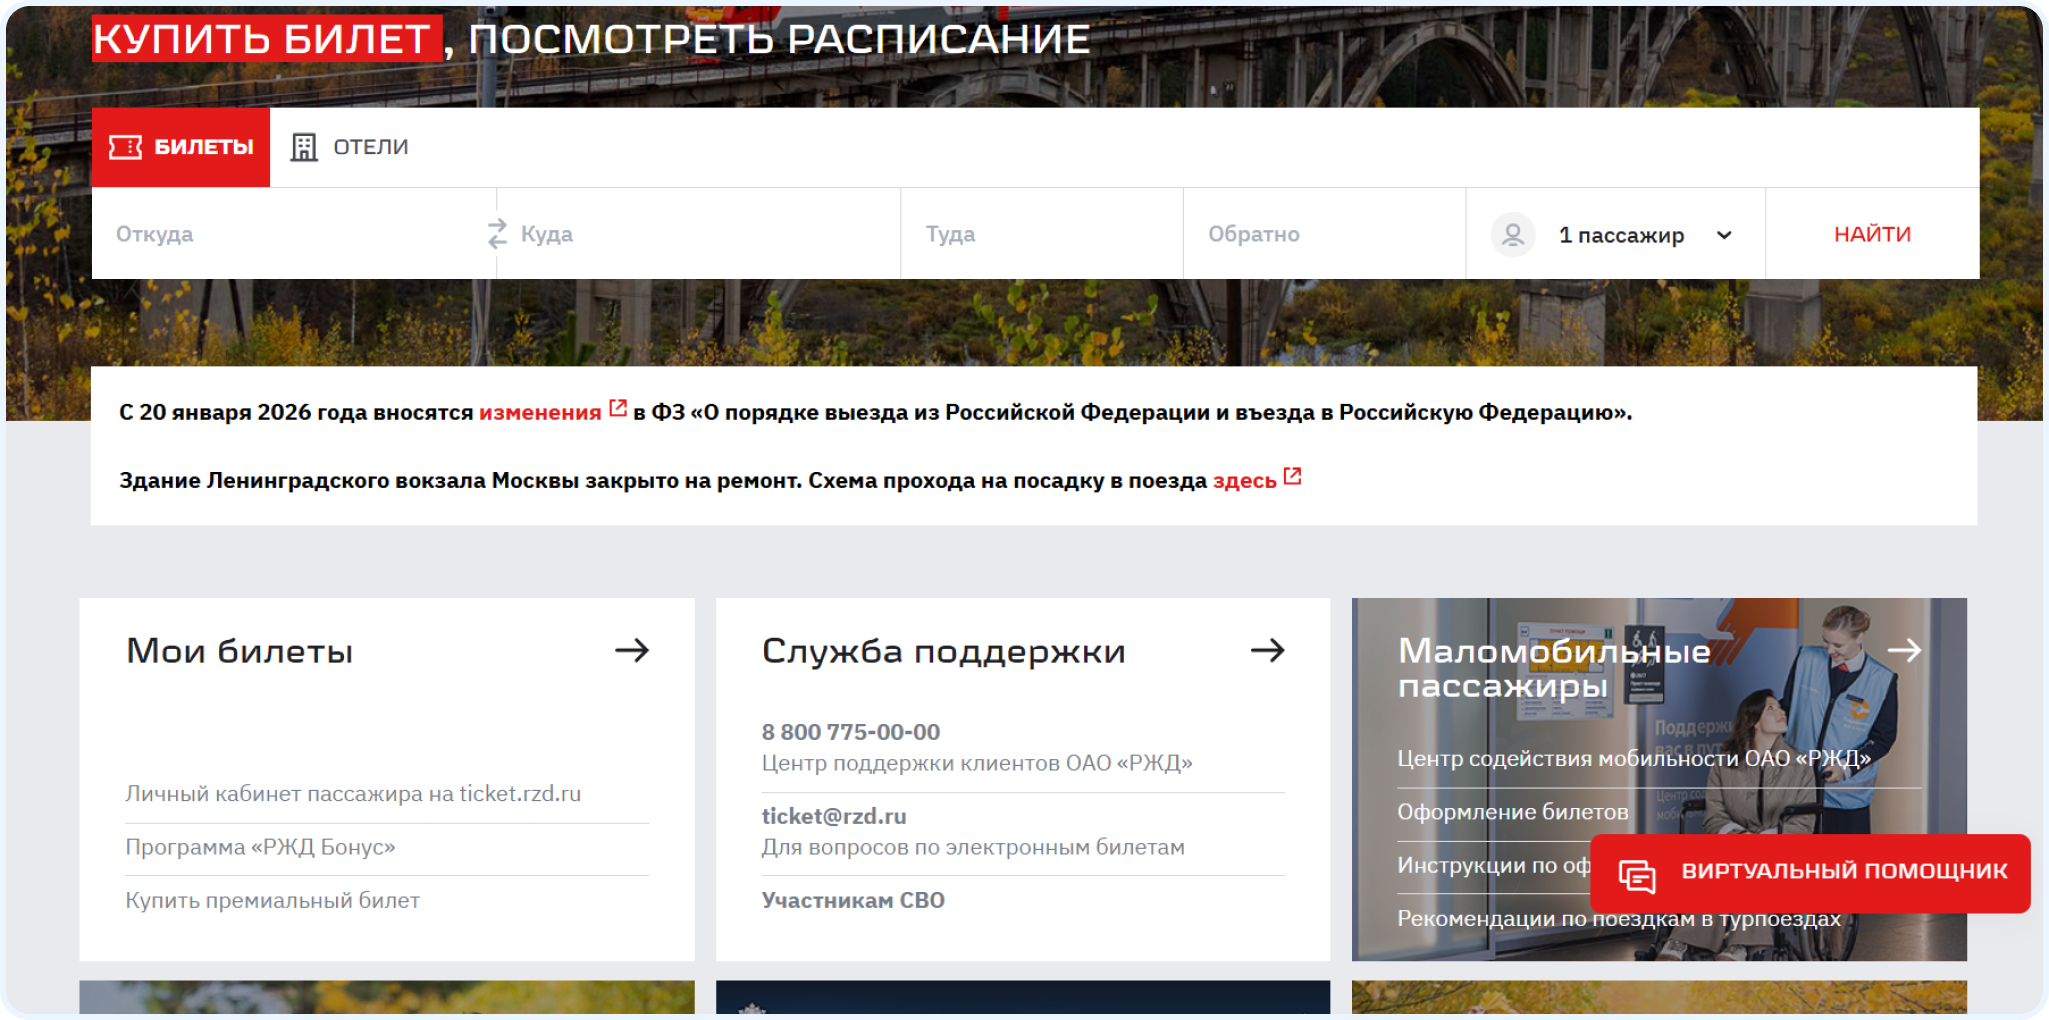Click the passenger avatar icon
The image size is (2049, 1020).
[1513, 235]
